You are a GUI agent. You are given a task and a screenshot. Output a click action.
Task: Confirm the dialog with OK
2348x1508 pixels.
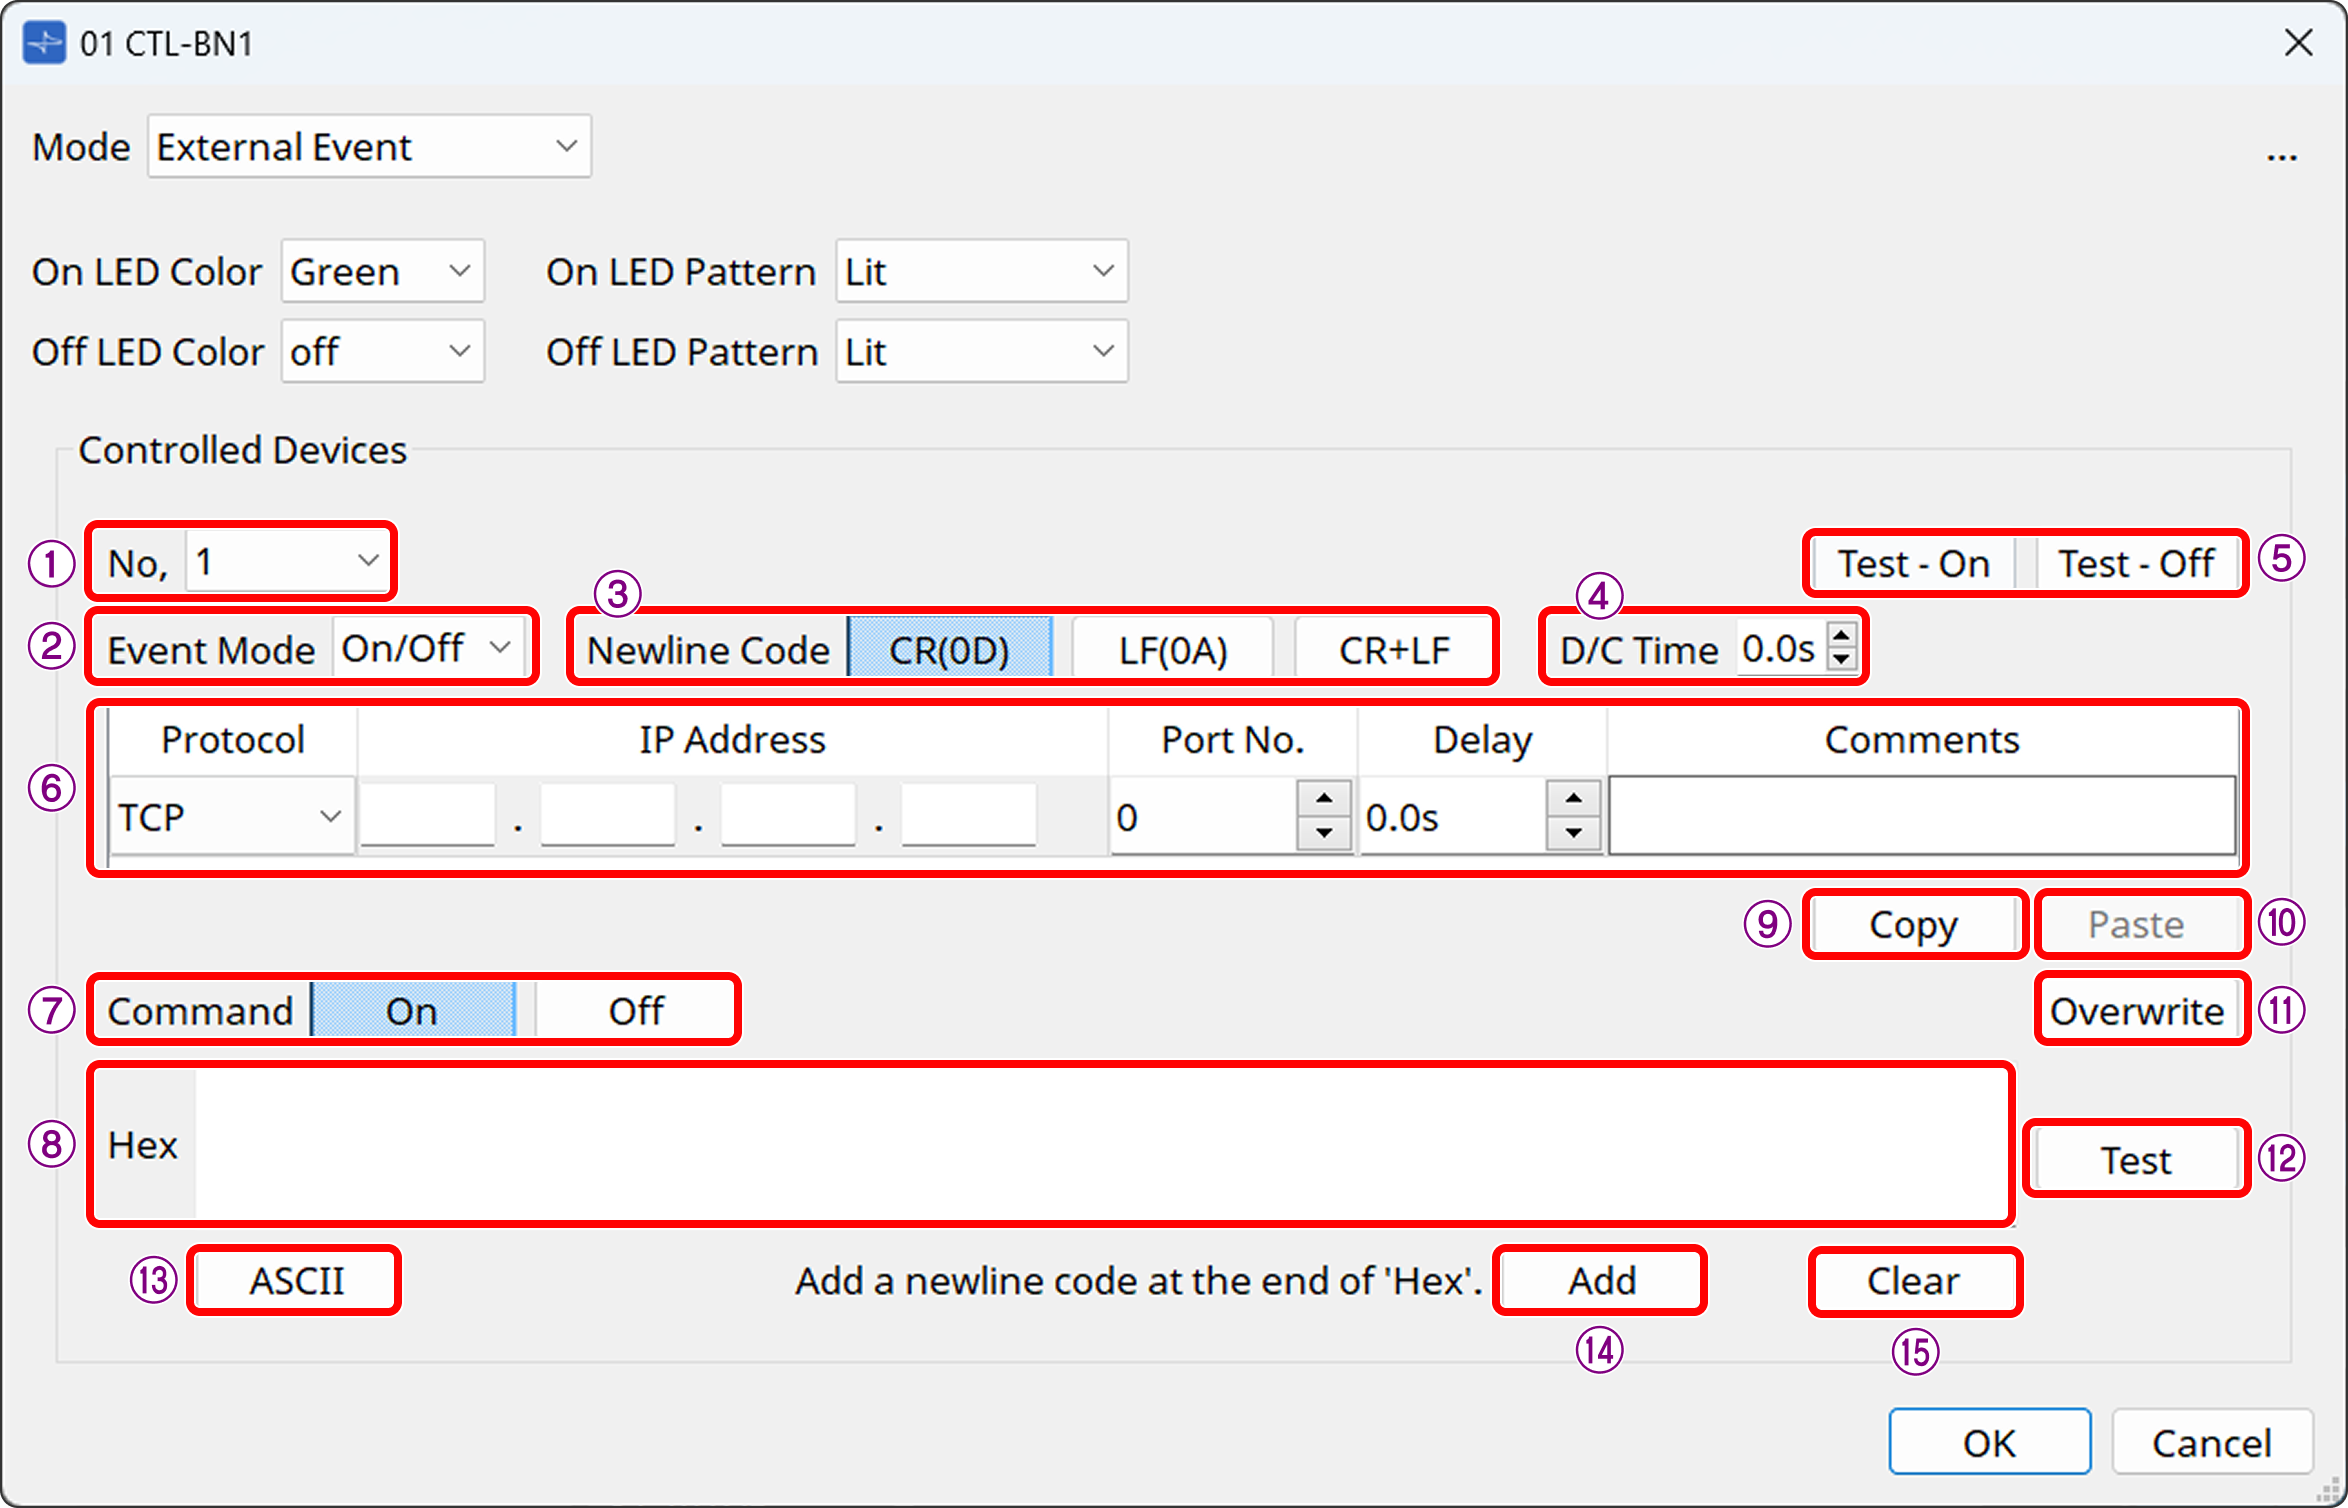(1988, 1441)
